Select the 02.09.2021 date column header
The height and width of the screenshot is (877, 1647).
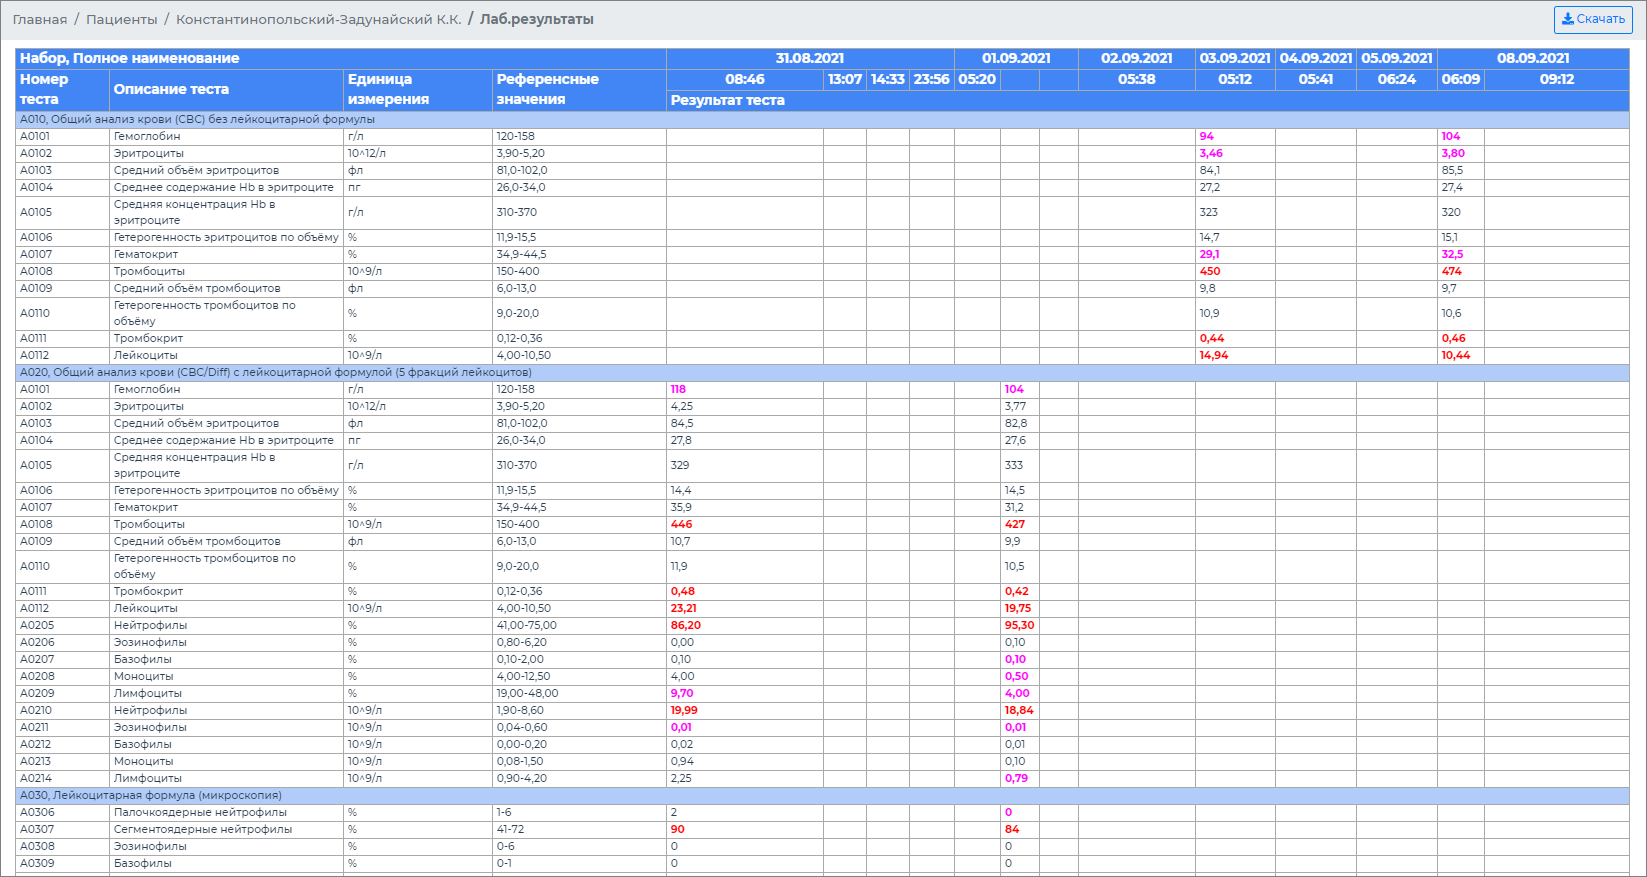click(x=1136, y=58)
